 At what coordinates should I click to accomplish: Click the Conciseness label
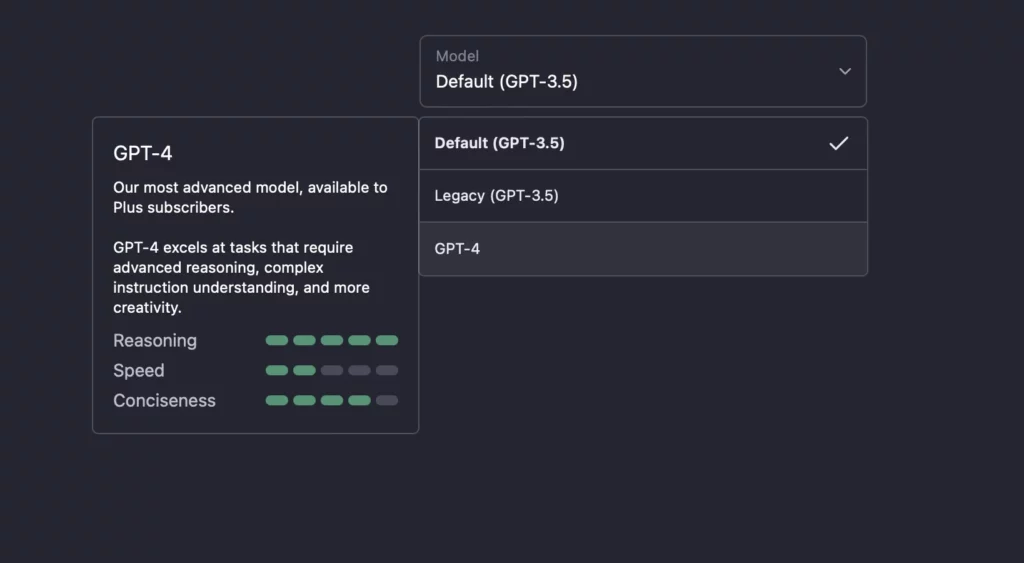(164, 401)
